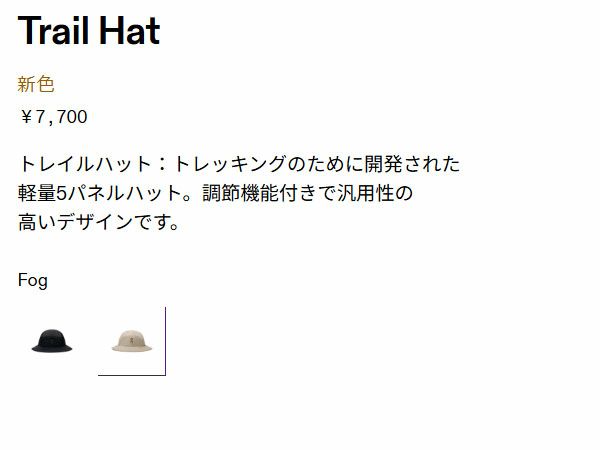This screenshot has width=600, height=450.
Task: Click the colon after トレイルハット
Action: (163, 164)
